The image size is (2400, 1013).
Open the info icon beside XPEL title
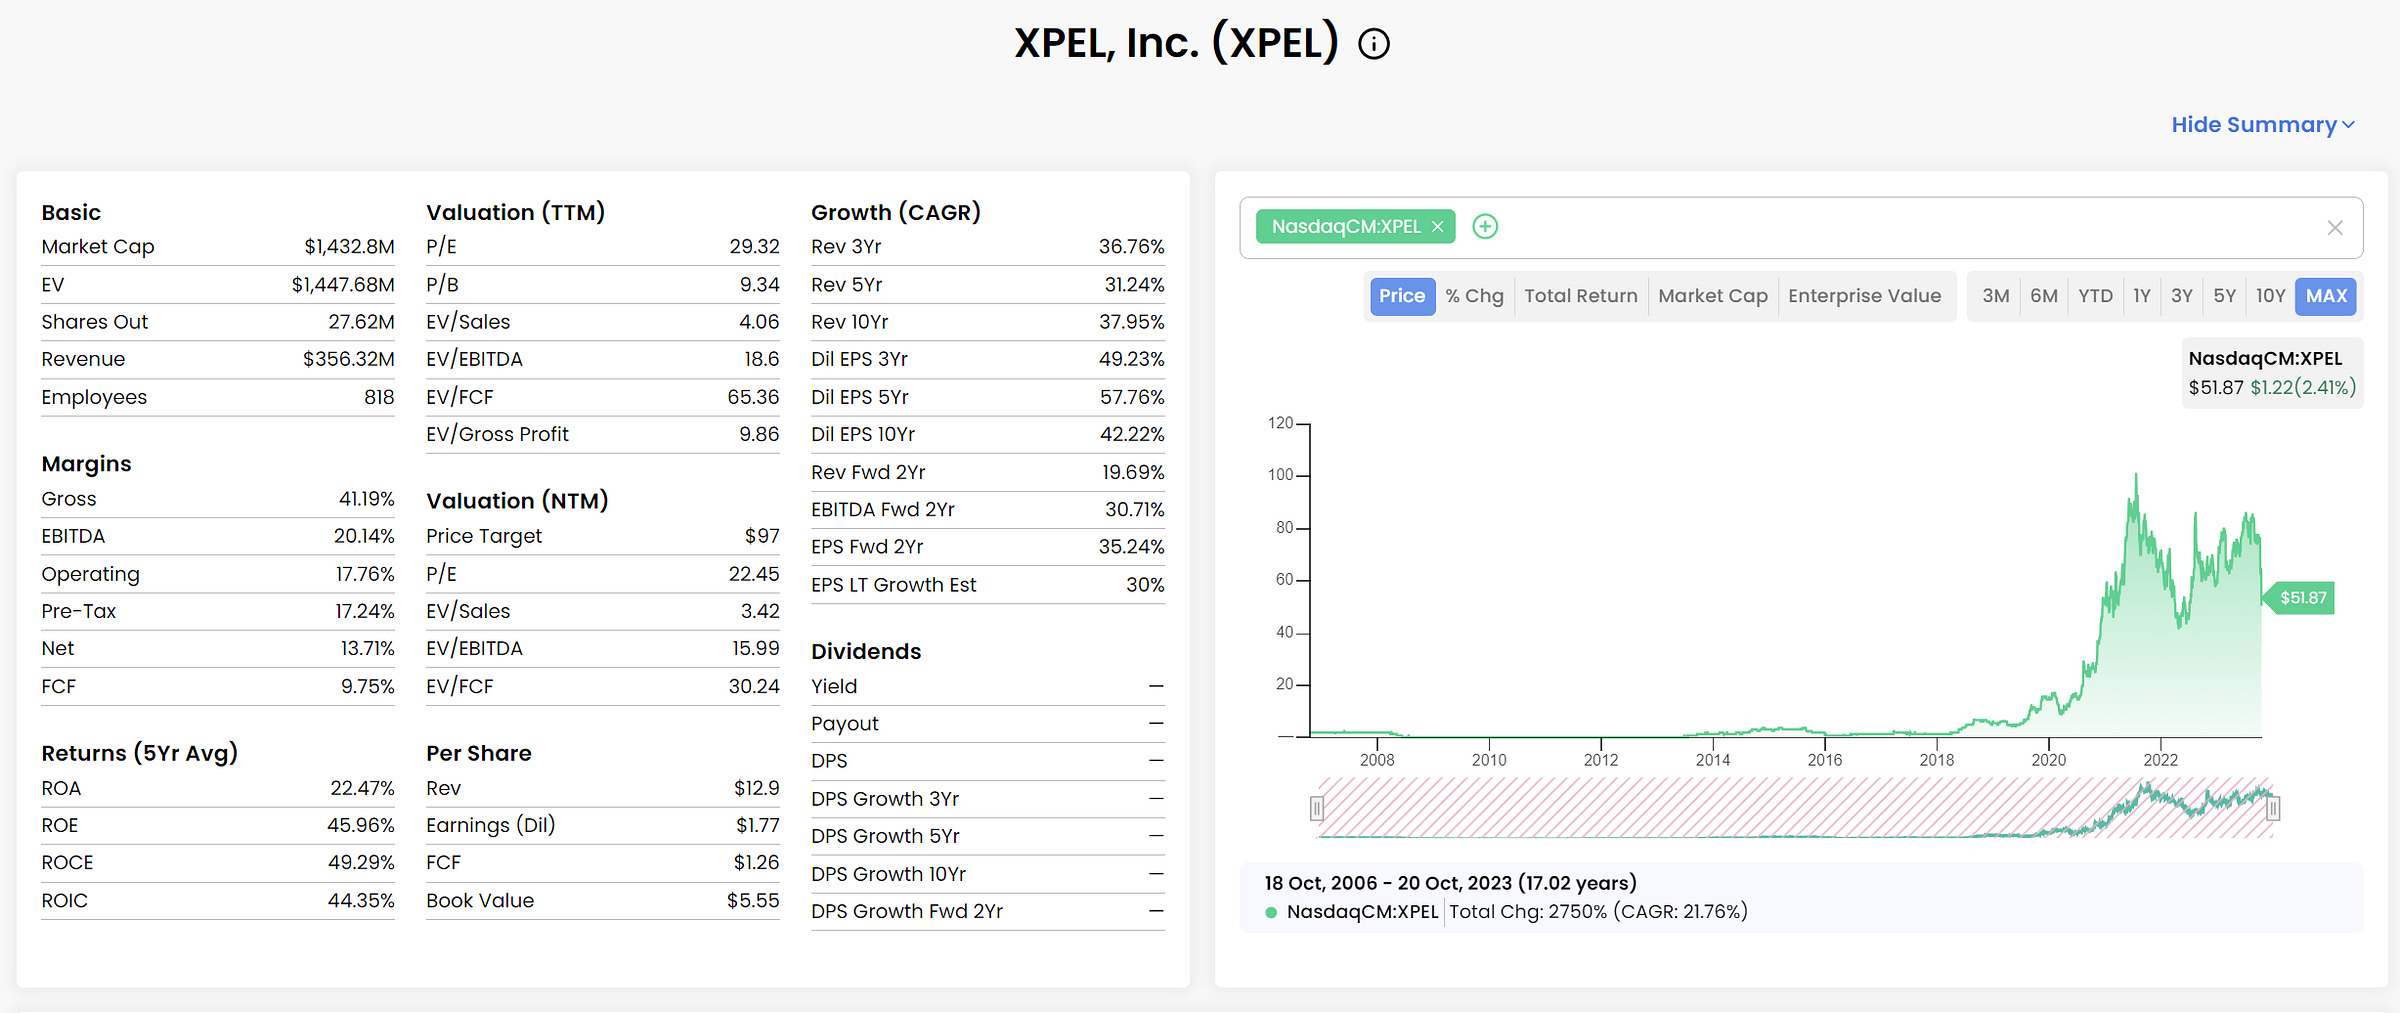pyautogui.click(x=1374, y=44)
